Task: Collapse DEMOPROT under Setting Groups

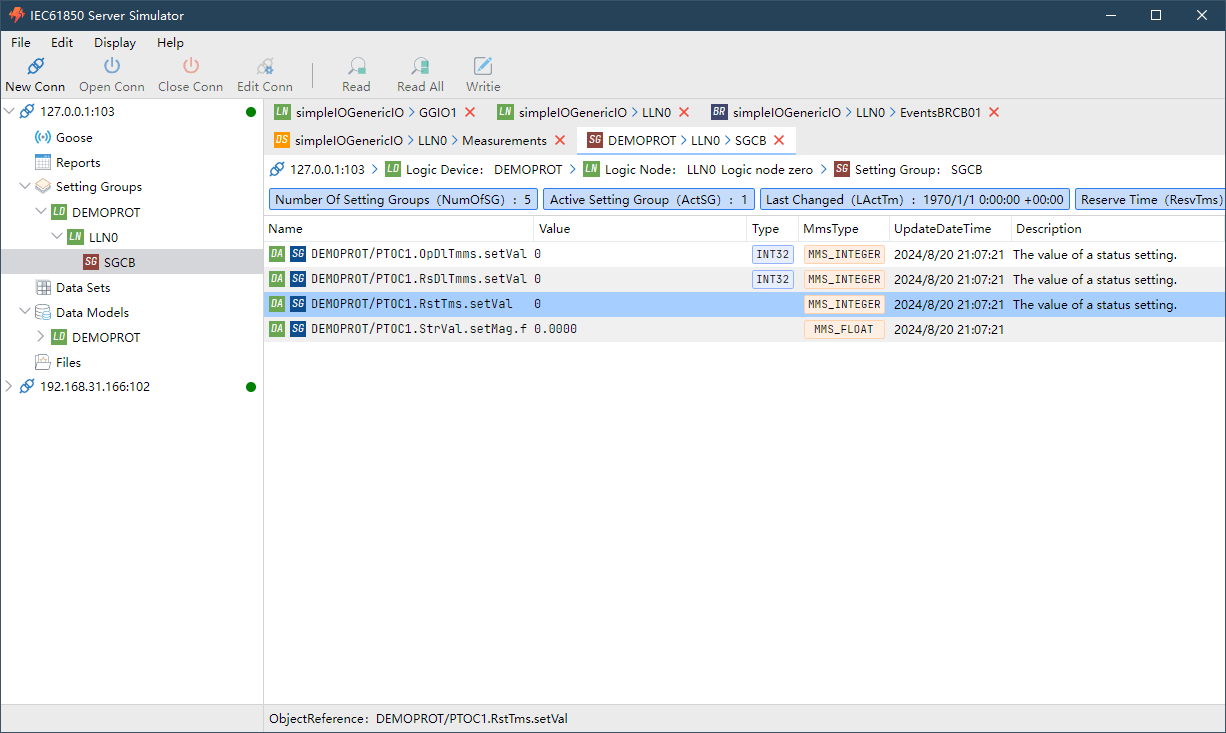Action: point(41,212)
